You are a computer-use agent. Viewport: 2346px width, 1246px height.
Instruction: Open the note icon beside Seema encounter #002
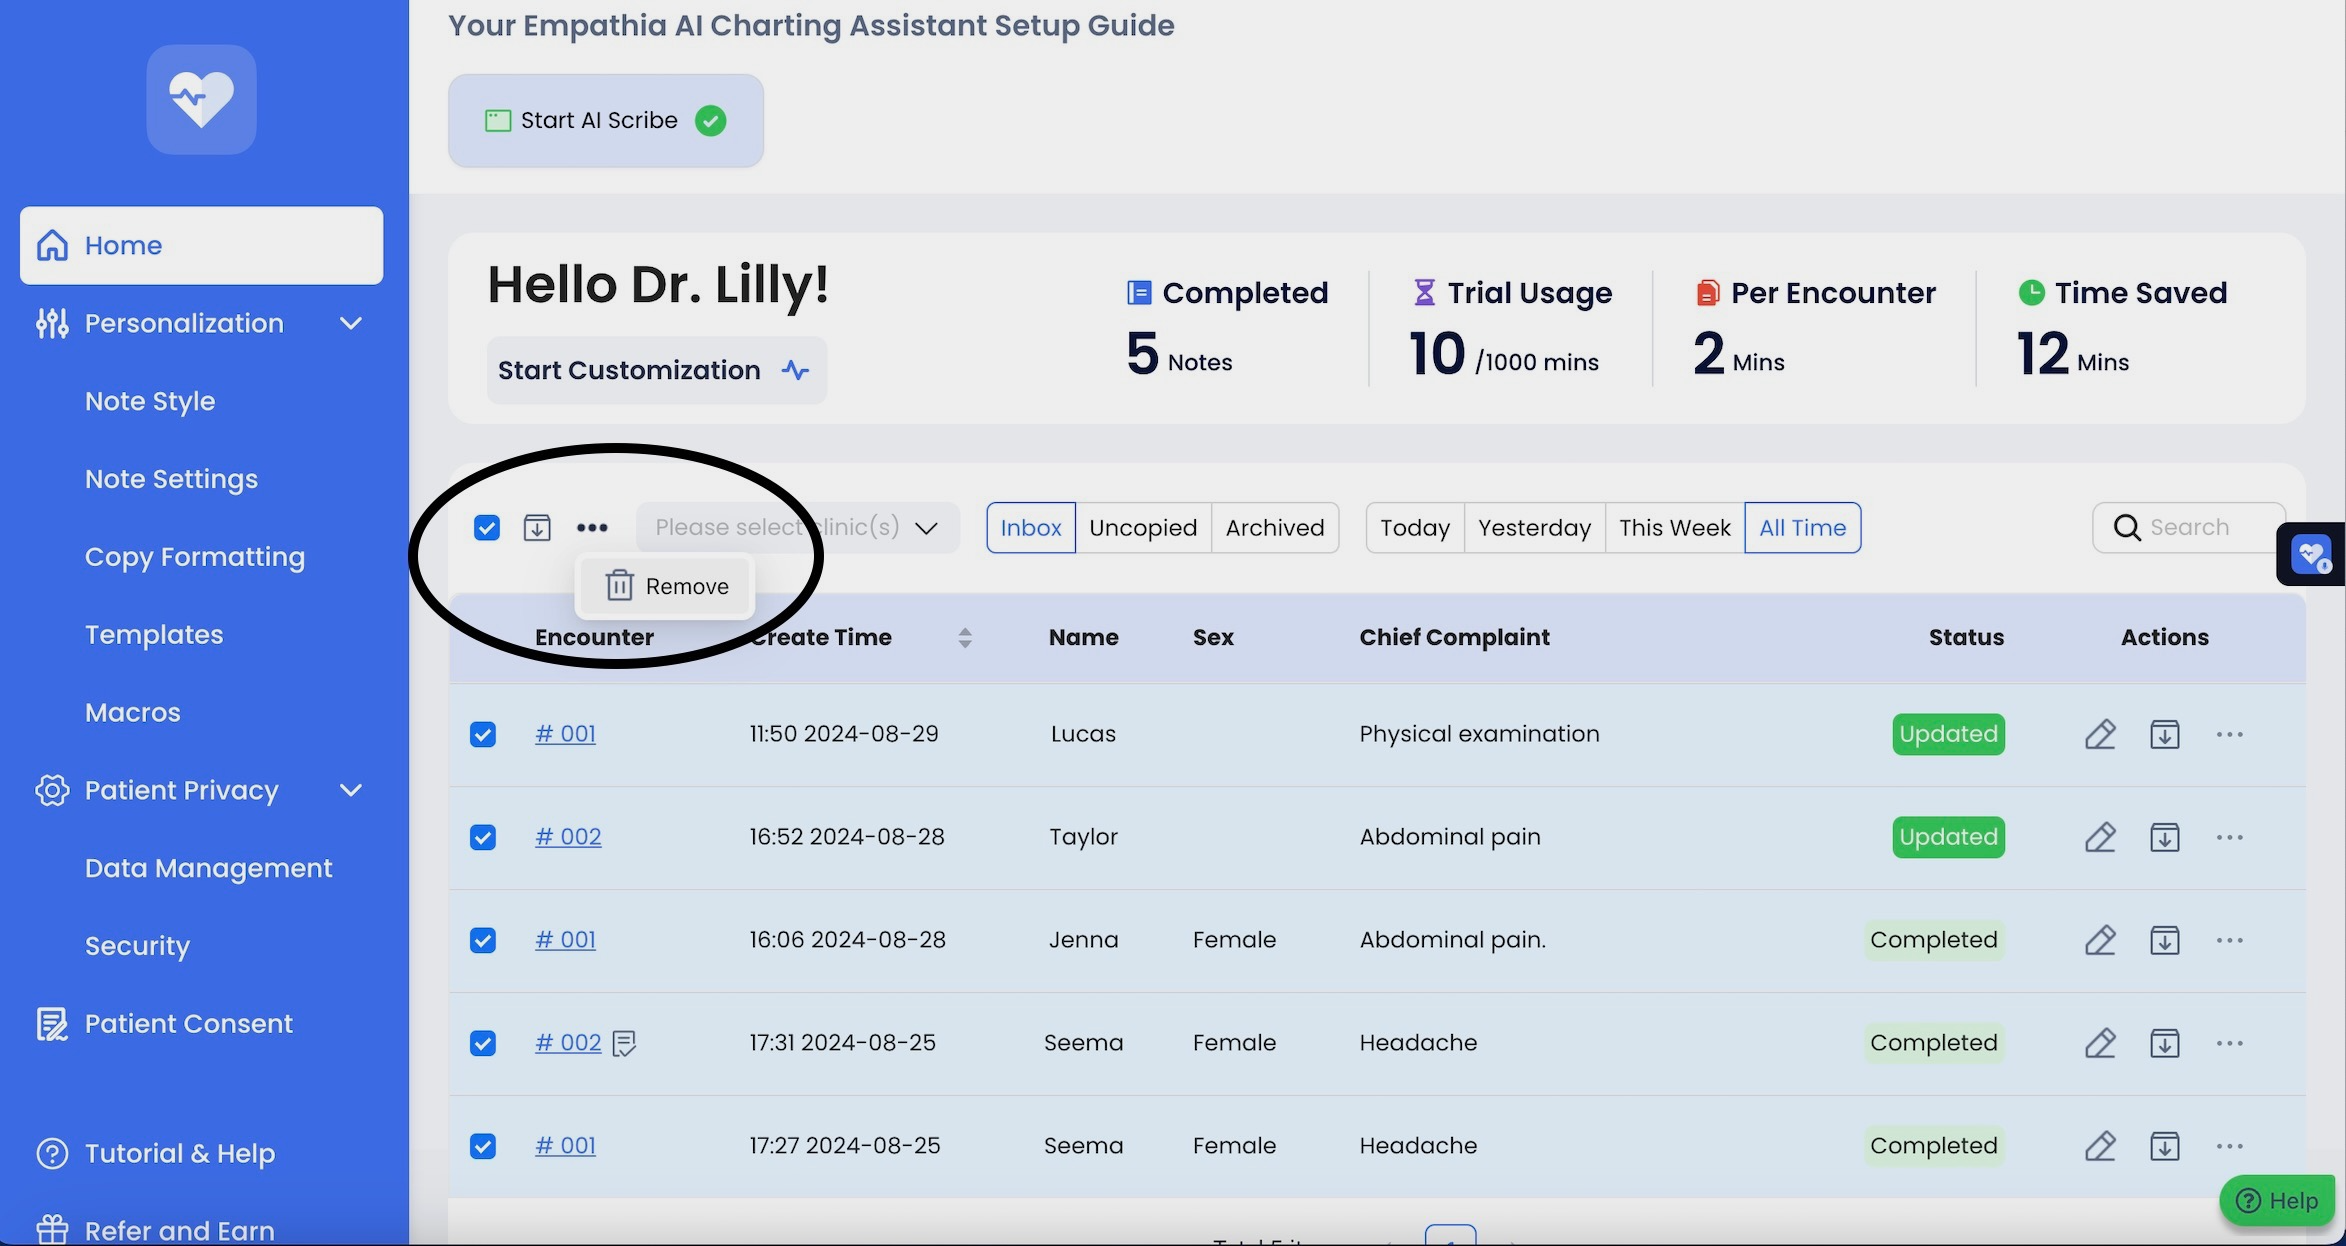tap(624, 1043)
